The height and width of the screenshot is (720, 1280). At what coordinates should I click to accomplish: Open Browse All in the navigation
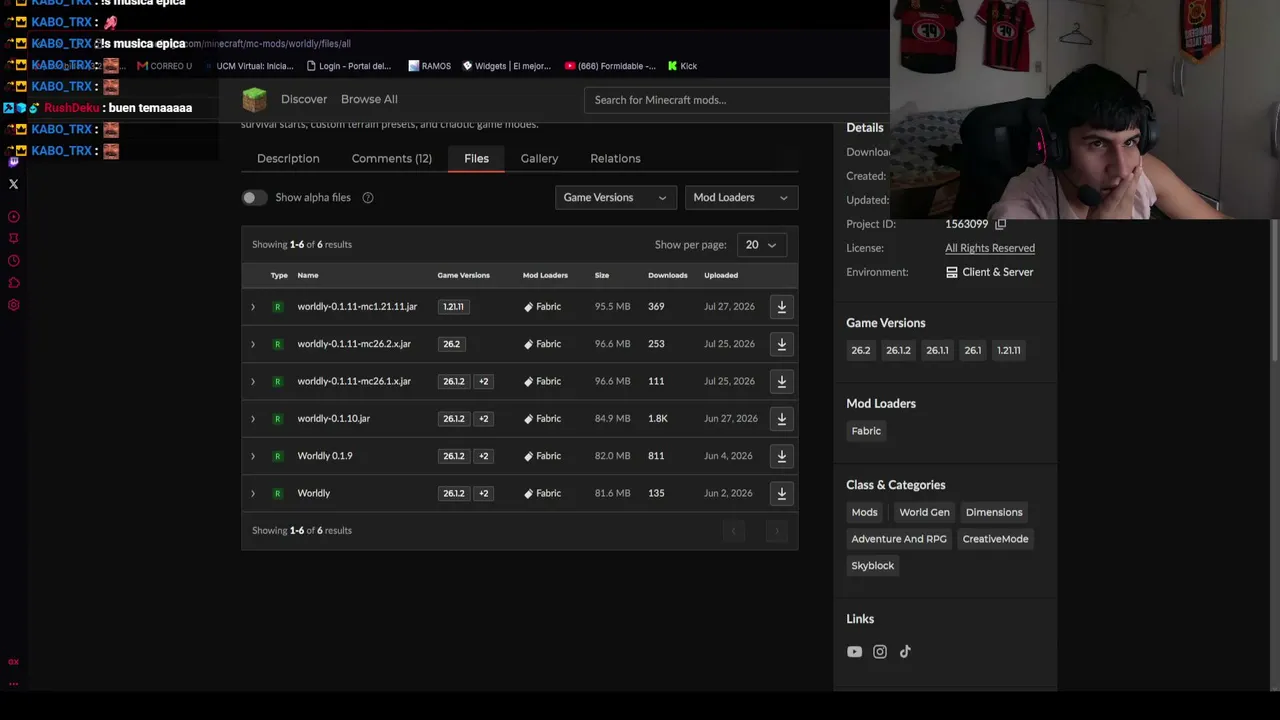369,99
